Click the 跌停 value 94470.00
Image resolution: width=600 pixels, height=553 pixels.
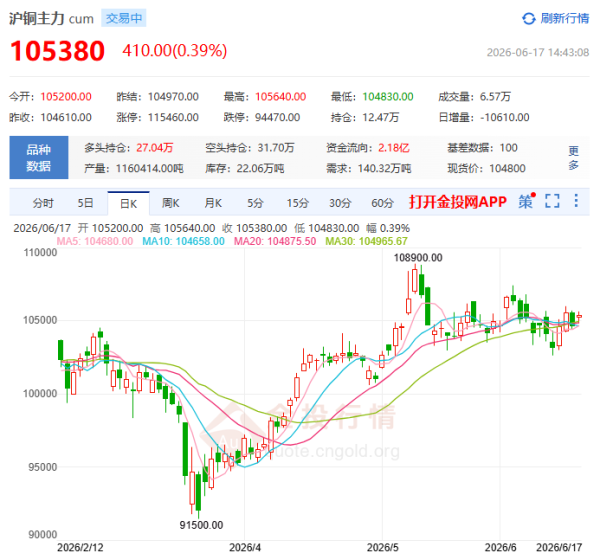tap(277, 117)
